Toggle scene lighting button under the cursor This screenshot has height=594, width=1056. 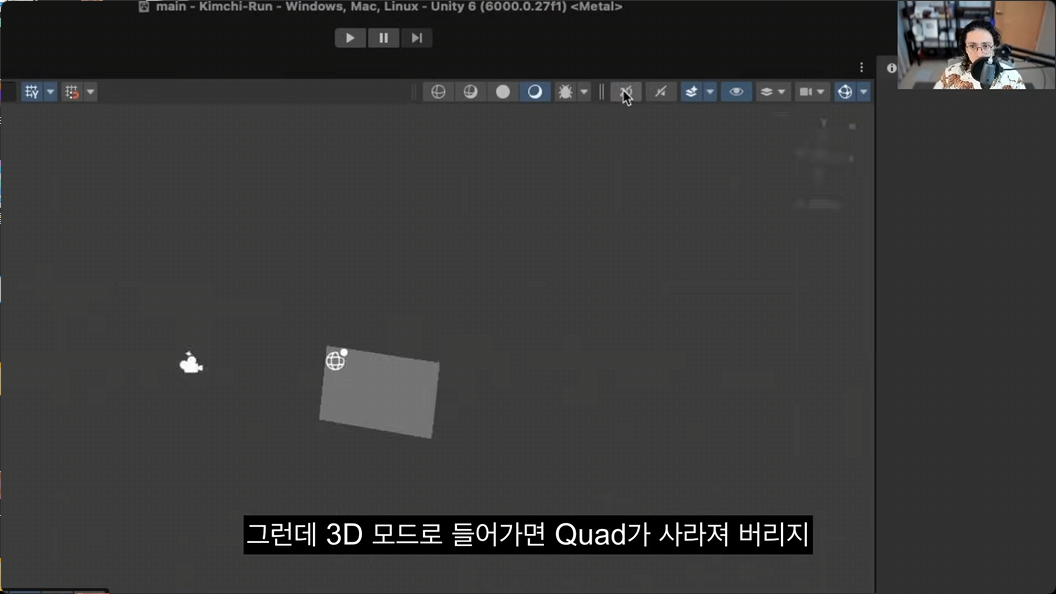coord(626,92)
